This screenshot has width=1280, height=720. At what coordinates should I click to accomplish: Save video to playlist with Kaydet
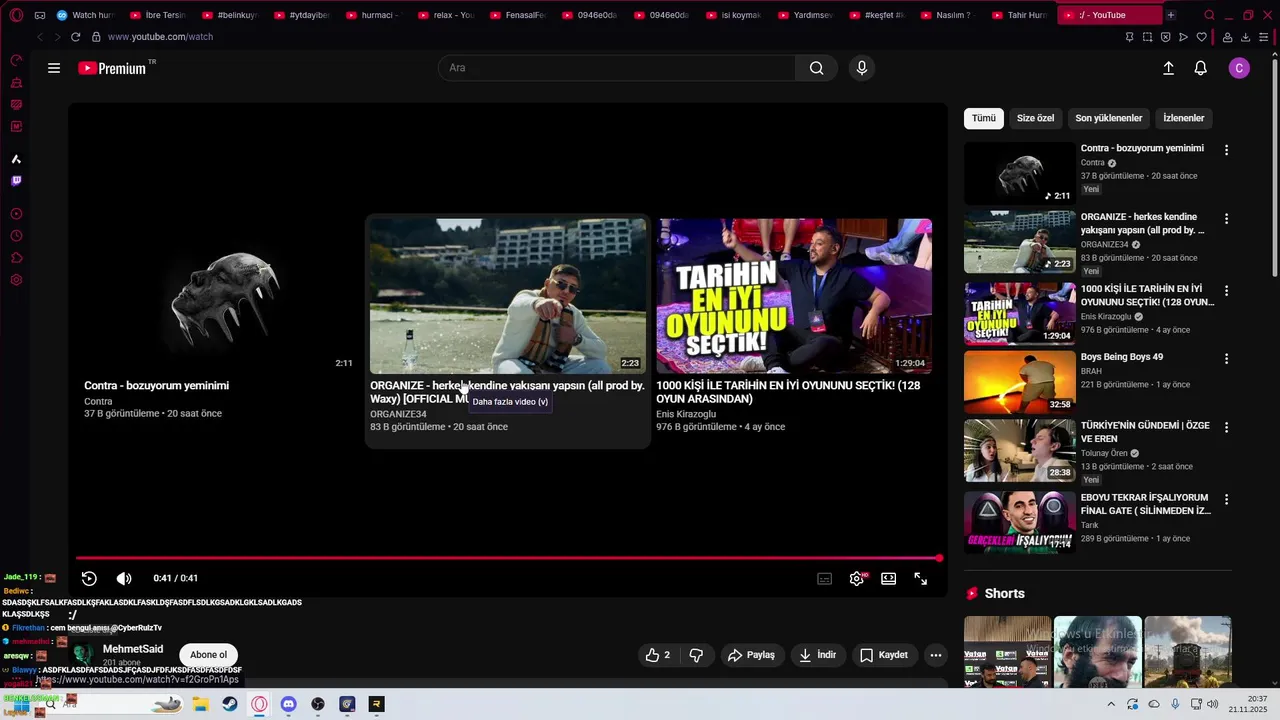884,655
